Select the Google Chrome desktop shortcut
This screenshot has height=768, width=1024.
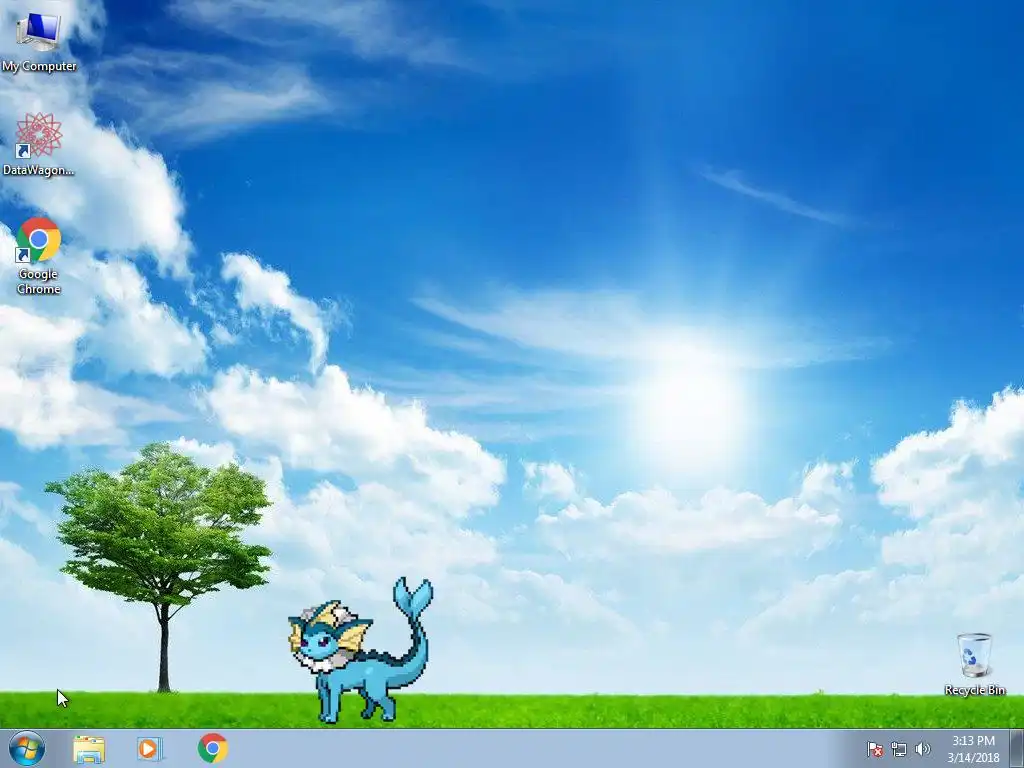pos(39,256)
